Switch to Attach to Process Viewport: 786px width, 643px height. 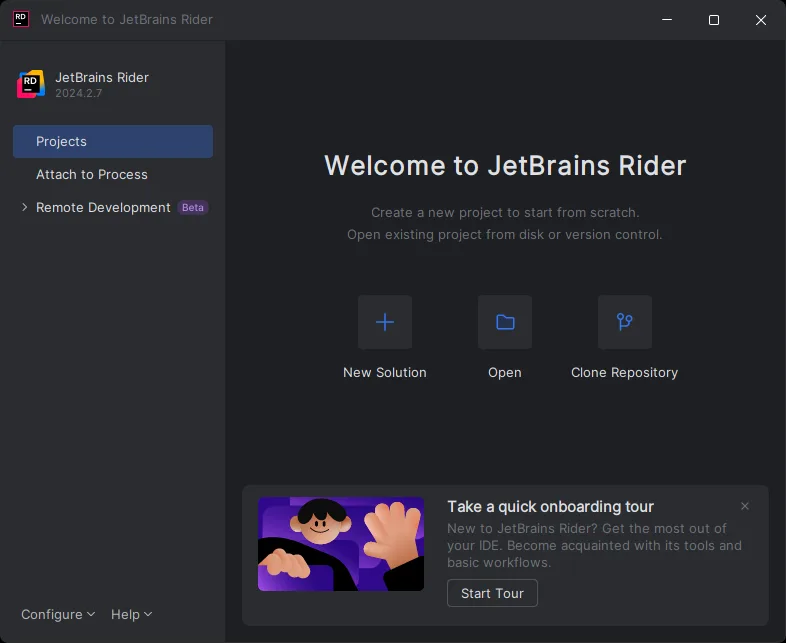[x=92, y=175]
